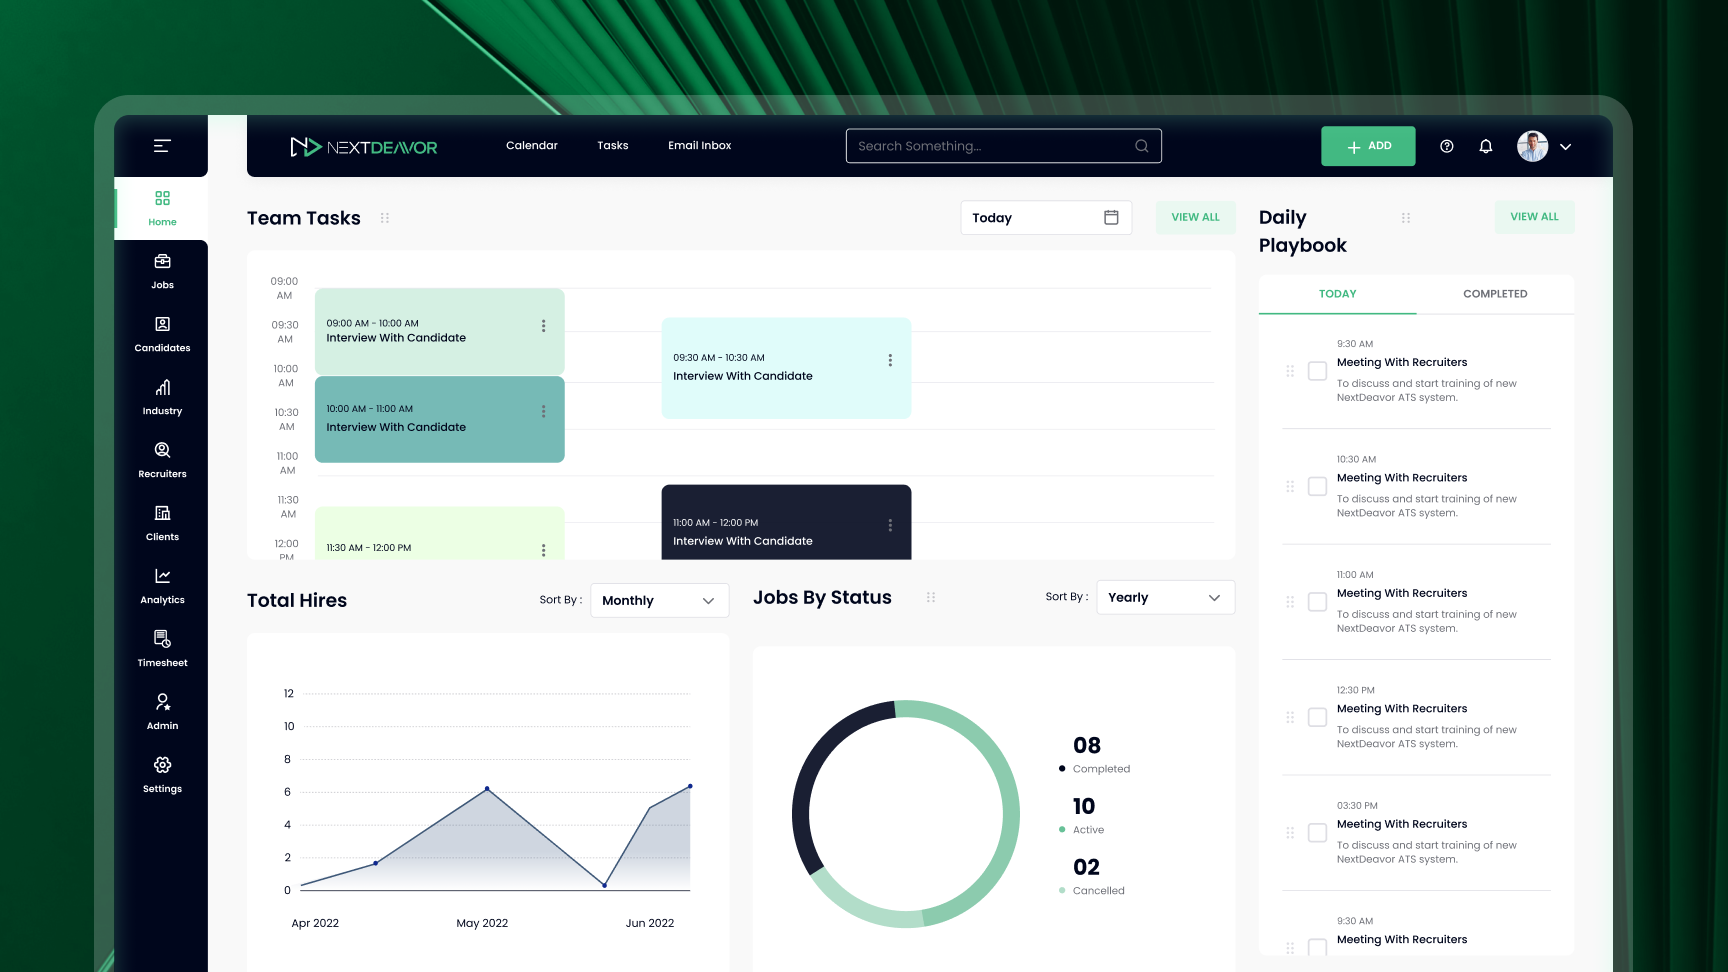Grab drag handle for 10:30 AM meeting

coord(1290,487)
